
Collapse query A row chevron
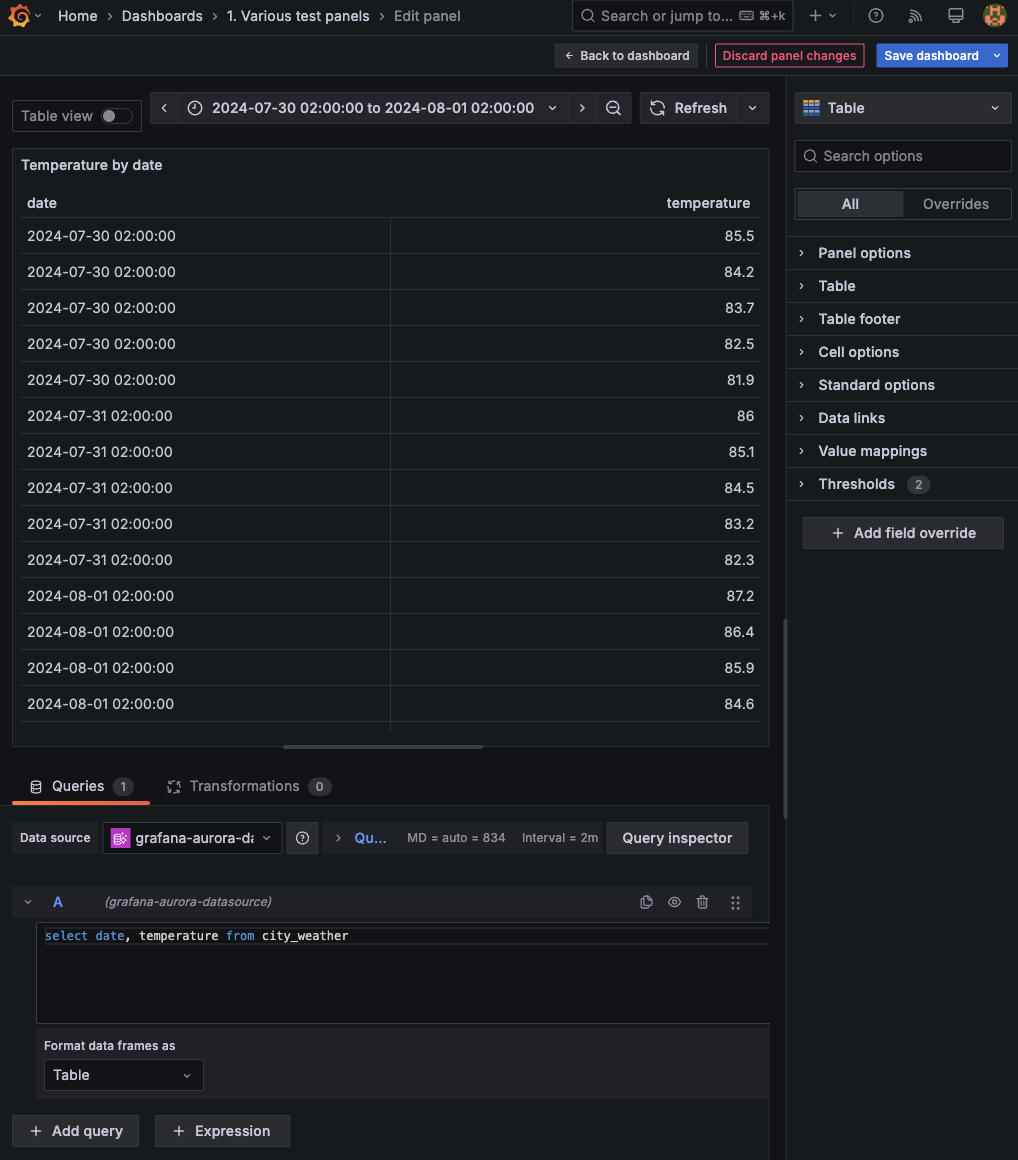click(28, 902)
